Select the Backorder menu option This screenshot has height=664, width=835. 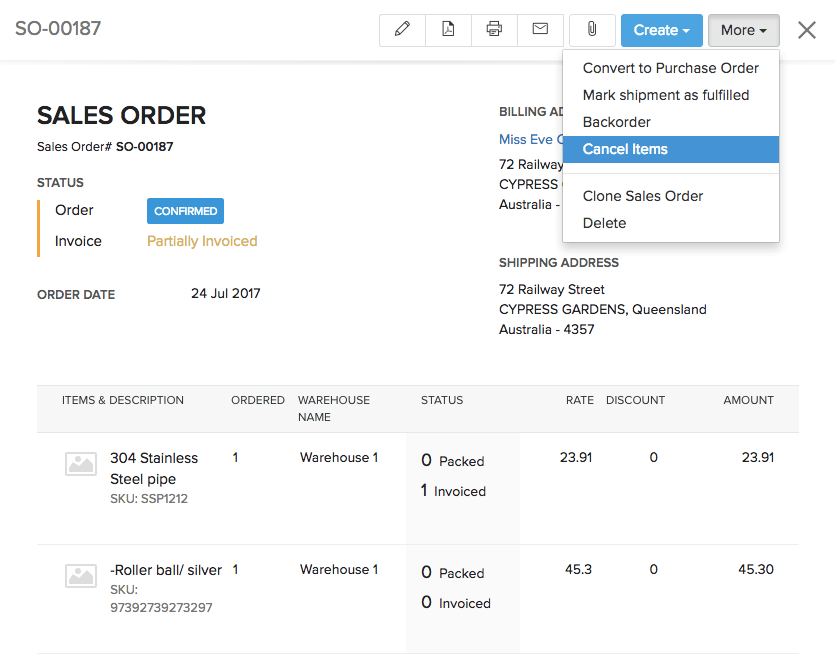[616, 122]
